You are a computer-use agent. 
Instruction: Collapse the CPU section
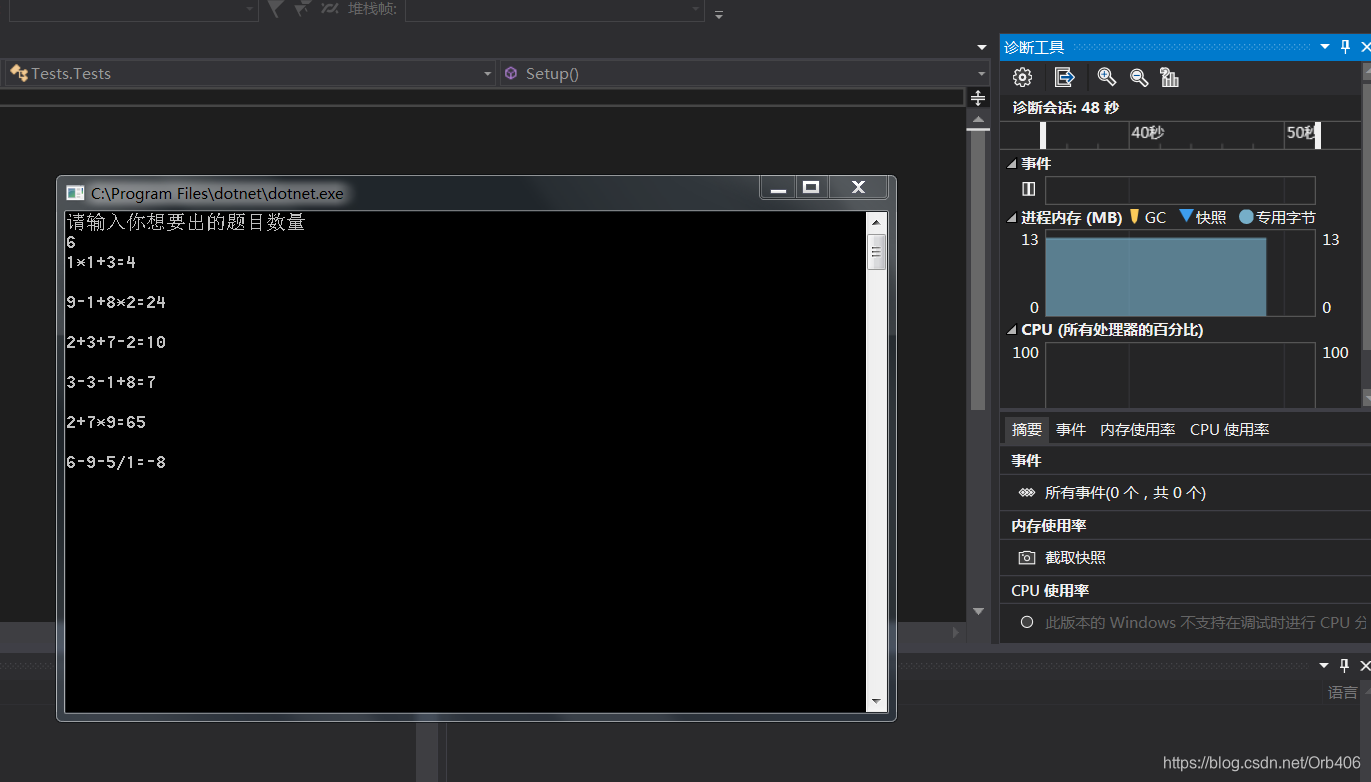click(1012, 330)
